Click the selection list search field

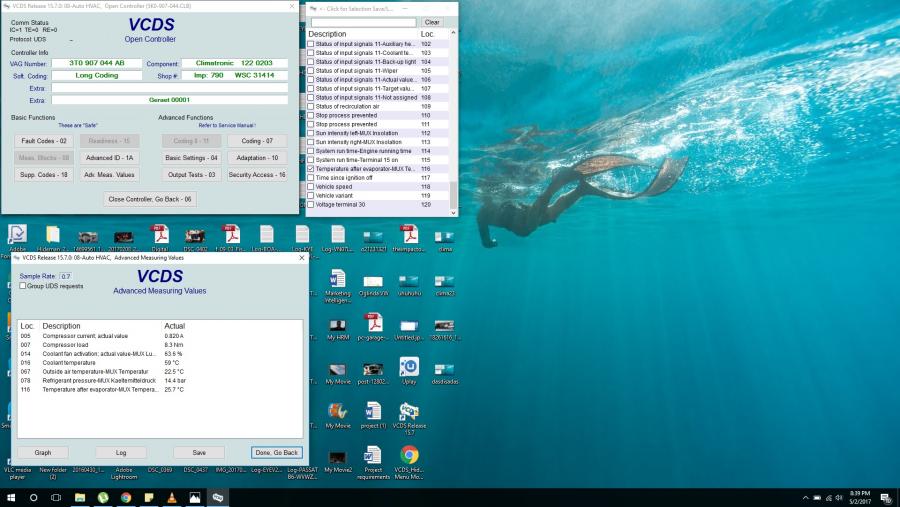click(x=362, y=22)
